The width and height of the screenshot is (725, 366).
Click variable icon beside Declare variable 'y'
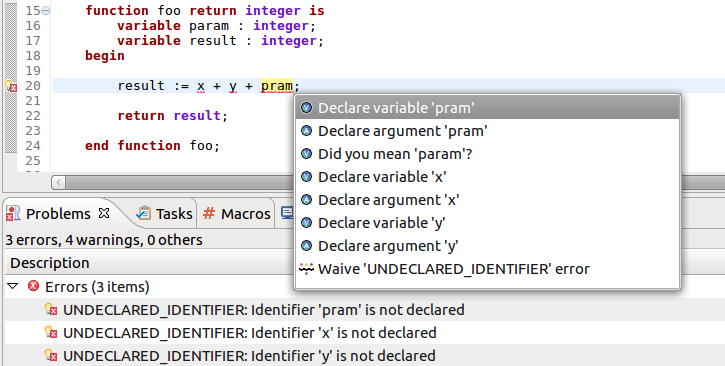pyautogui.click(x=307, y=223)
